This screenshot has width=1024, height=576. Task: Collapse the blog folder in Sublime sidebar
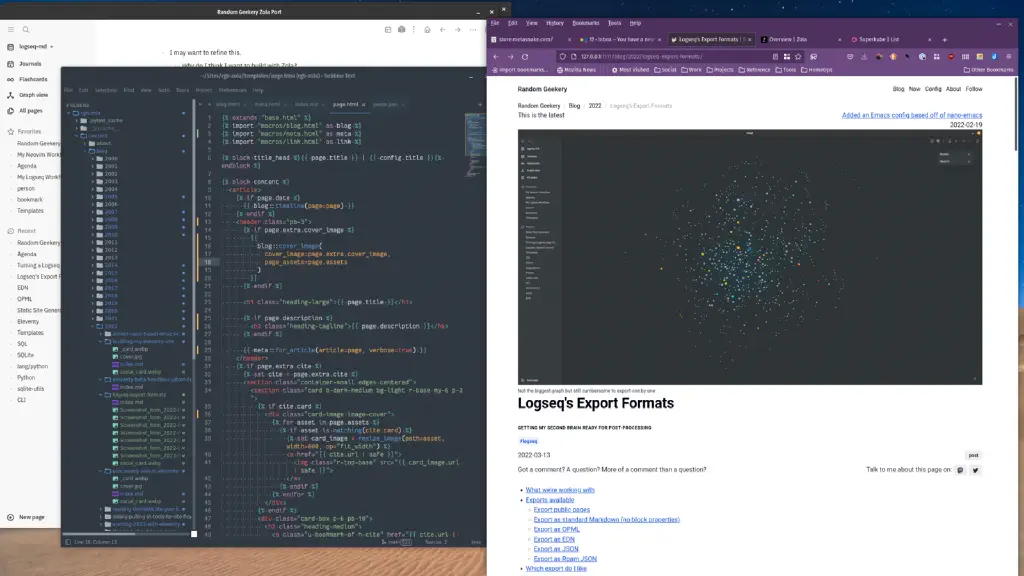point(85,151)
